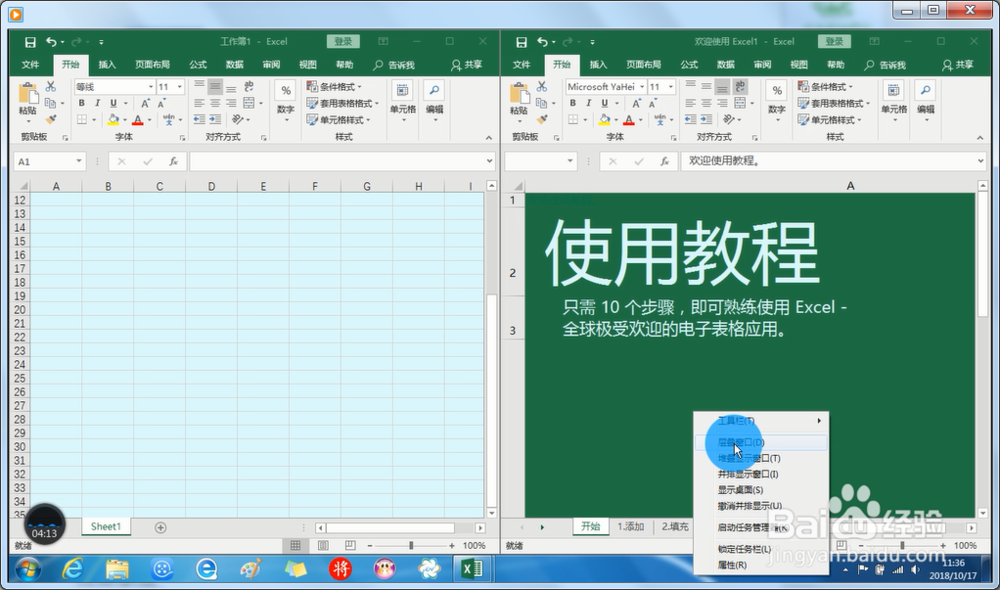1000x590 pixels.
Task: Open the 文件 tab in the 欢迎使用 Excel1 window
Action: [521, 64]
